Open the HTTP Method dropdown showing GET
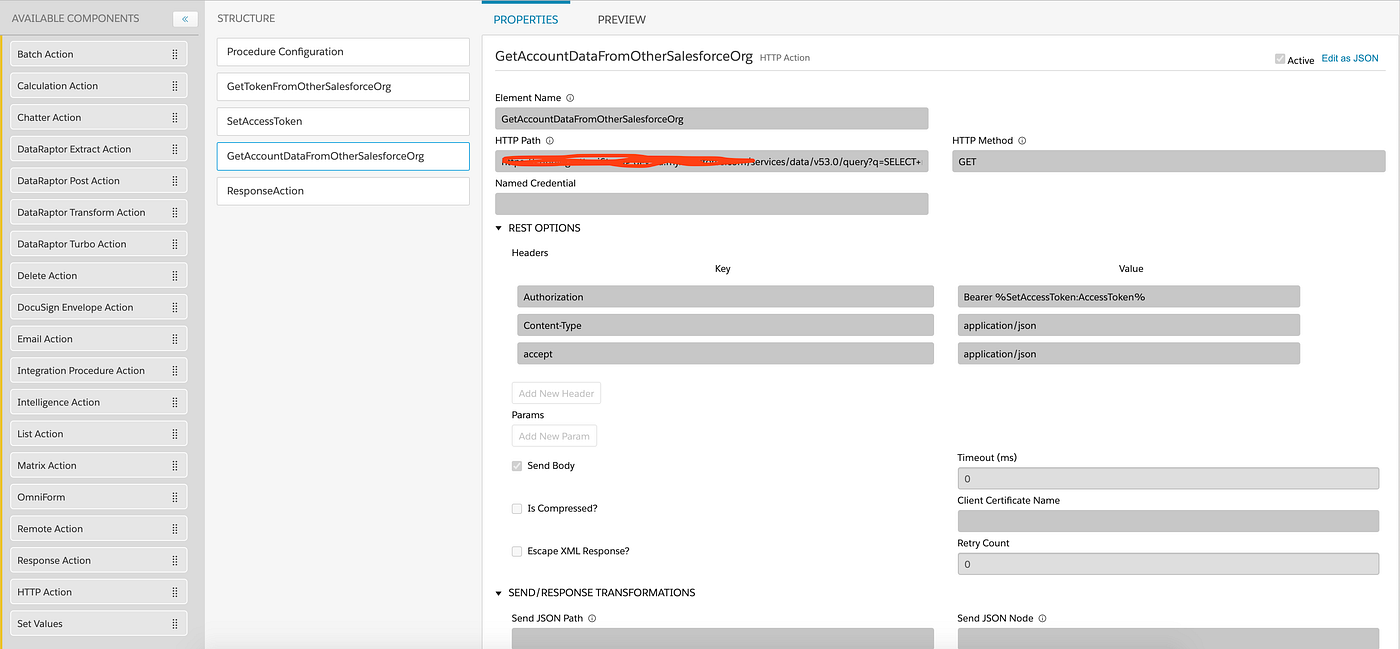Image resolution: width=1400 pixels, height=649 pixels. click(1169, 161)
